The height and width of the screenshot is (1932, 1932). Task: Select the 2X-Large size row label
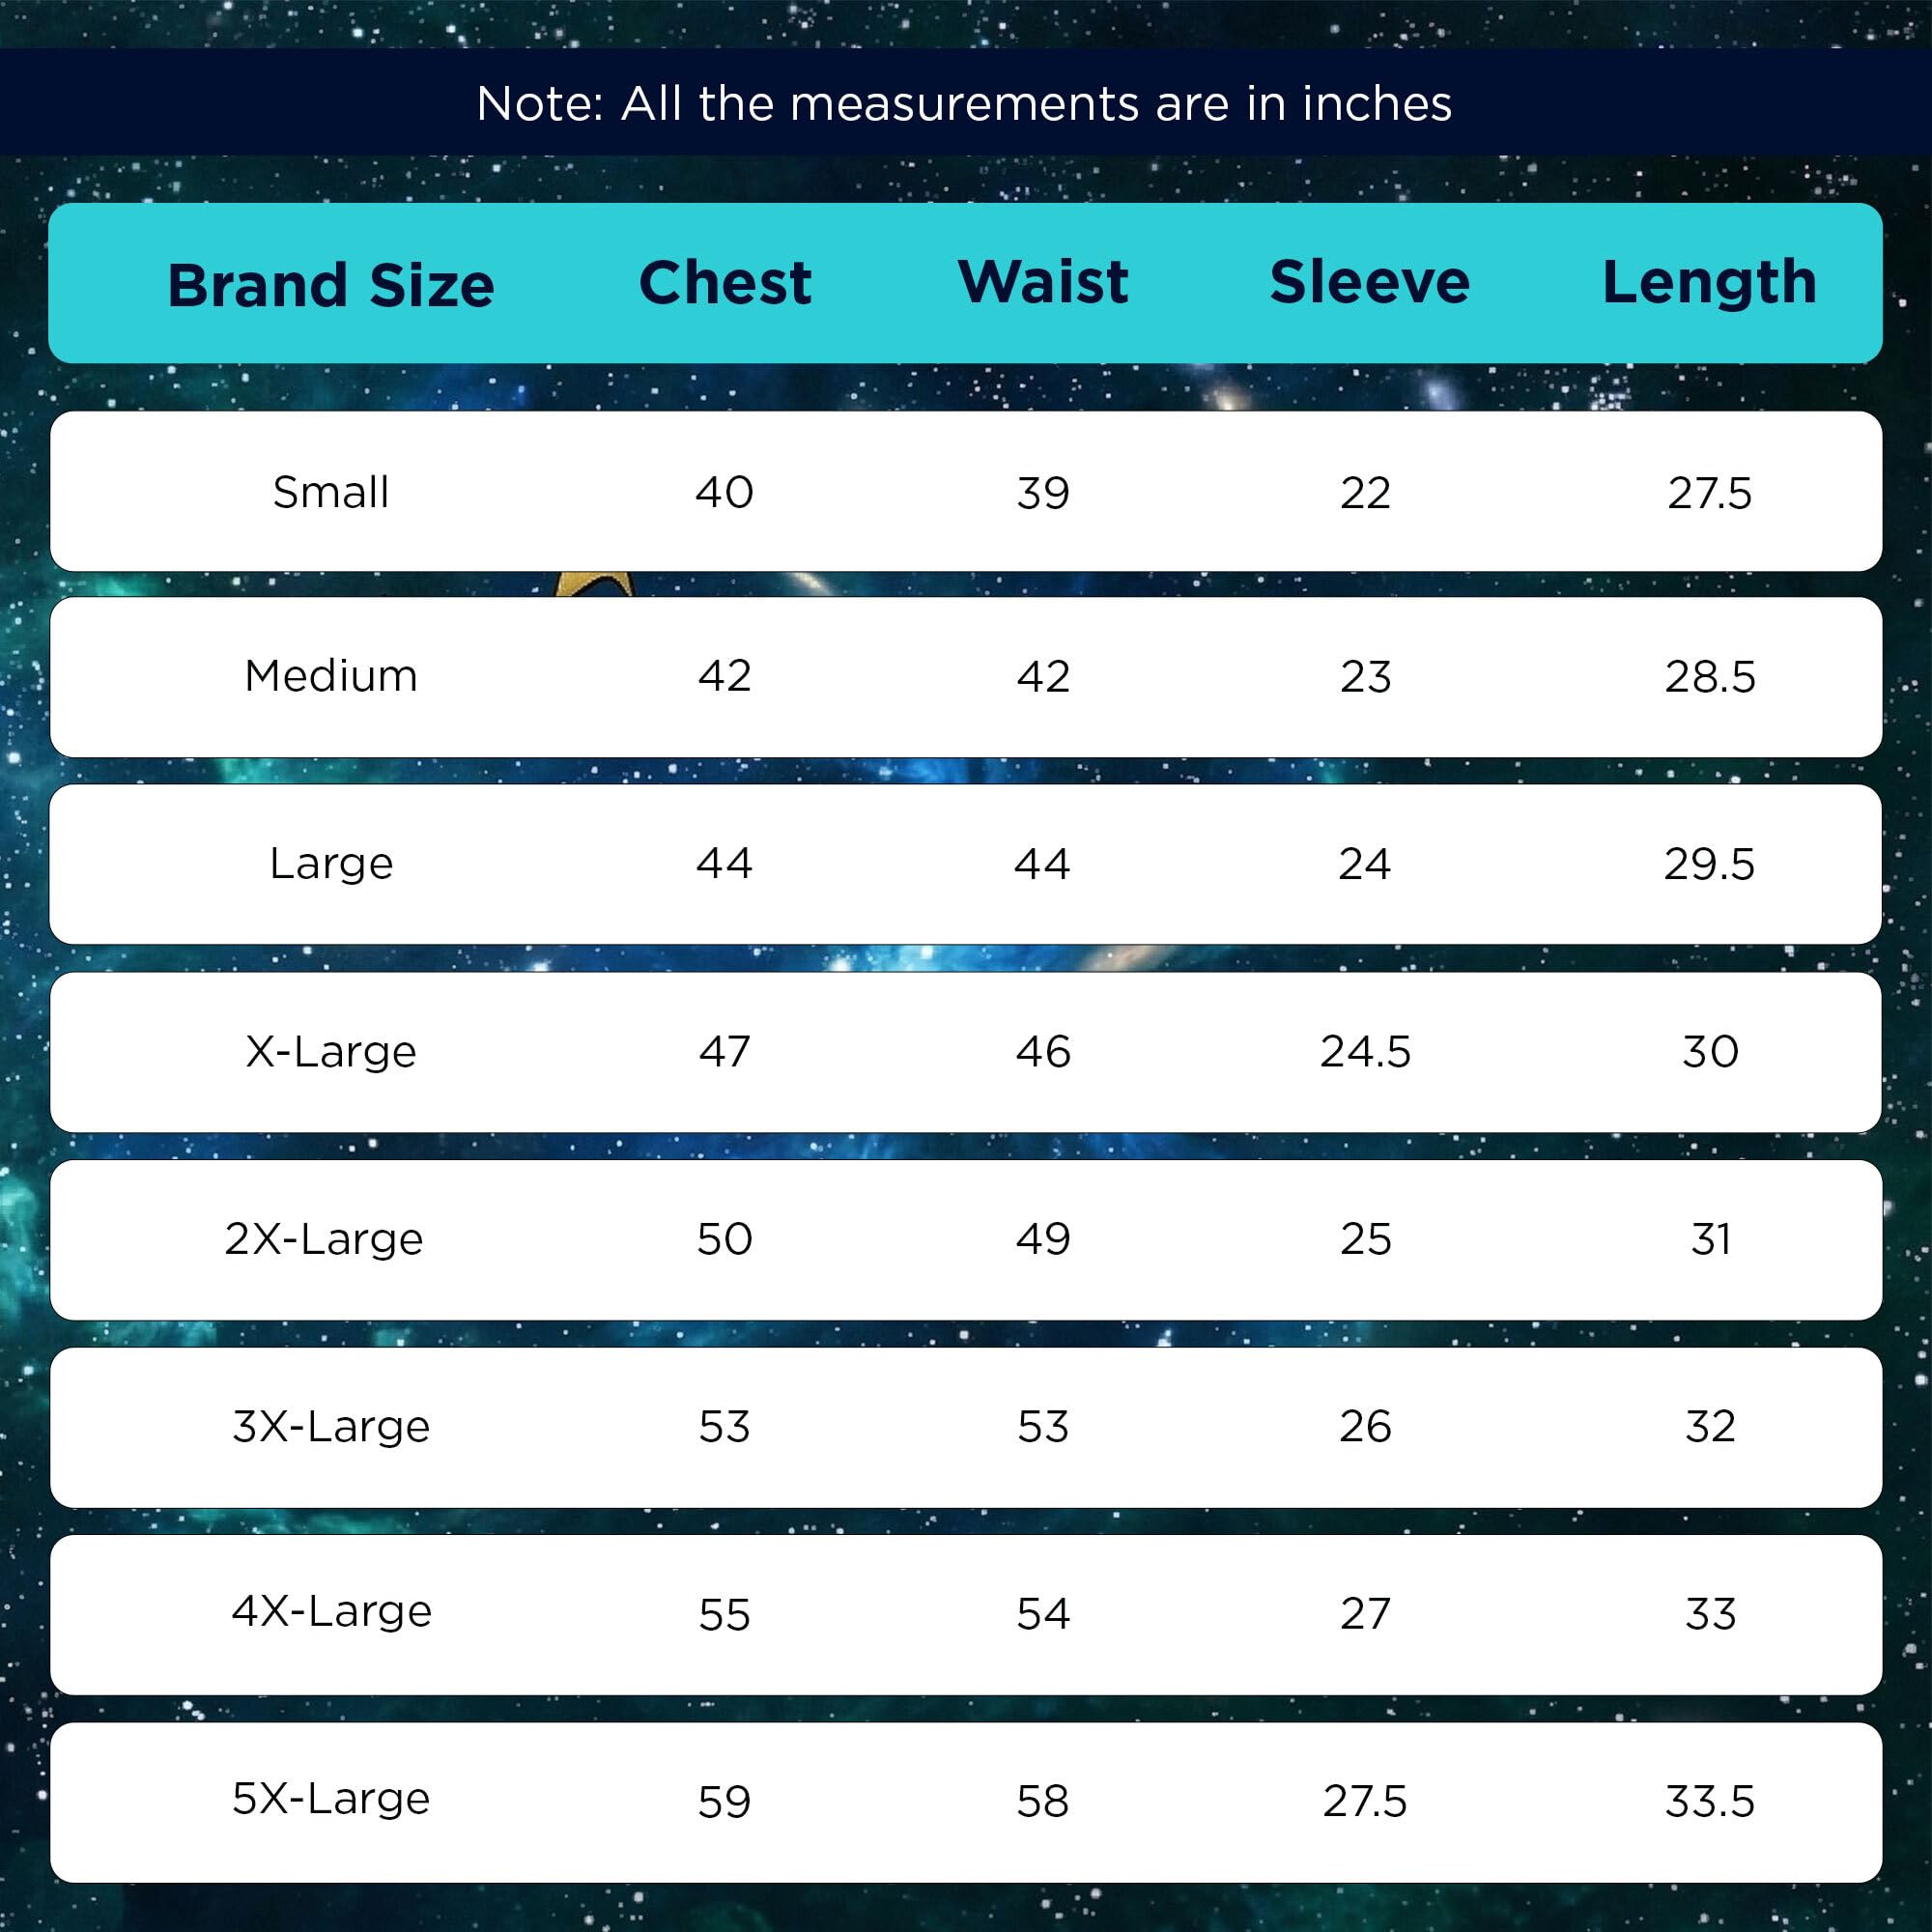click(x=324, y=1239)
